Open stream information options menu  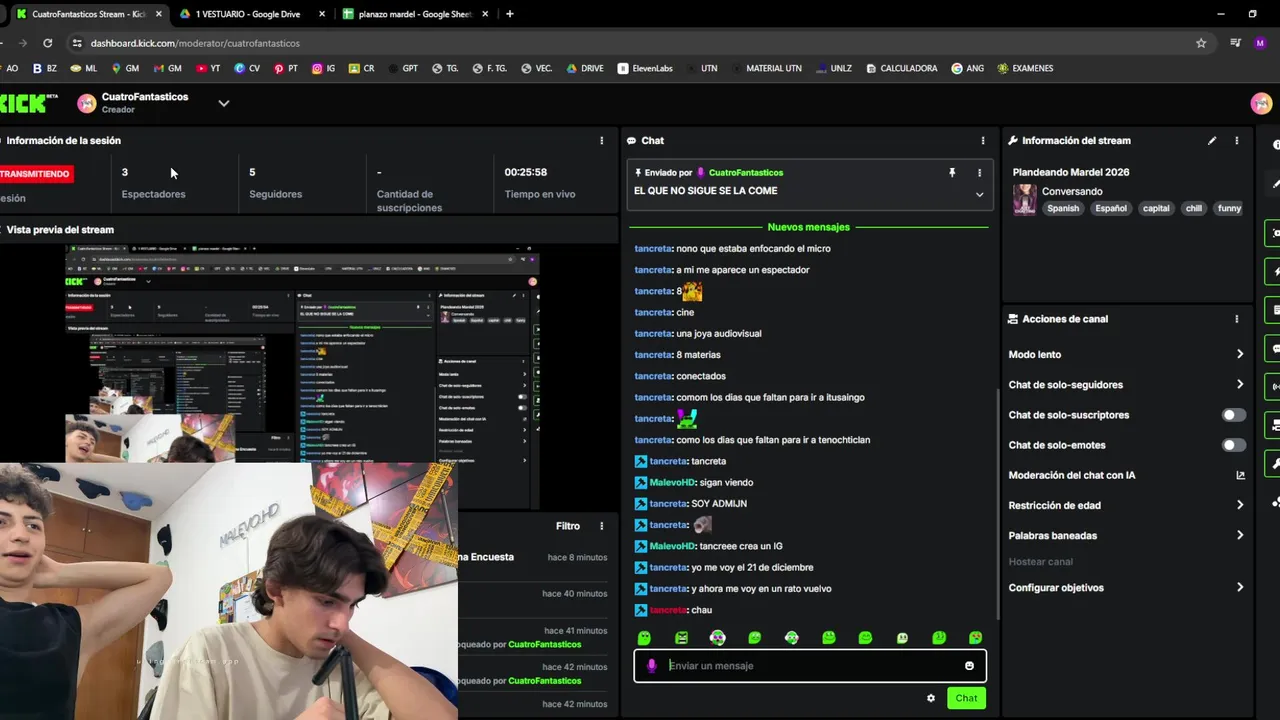coord(1236,141)
